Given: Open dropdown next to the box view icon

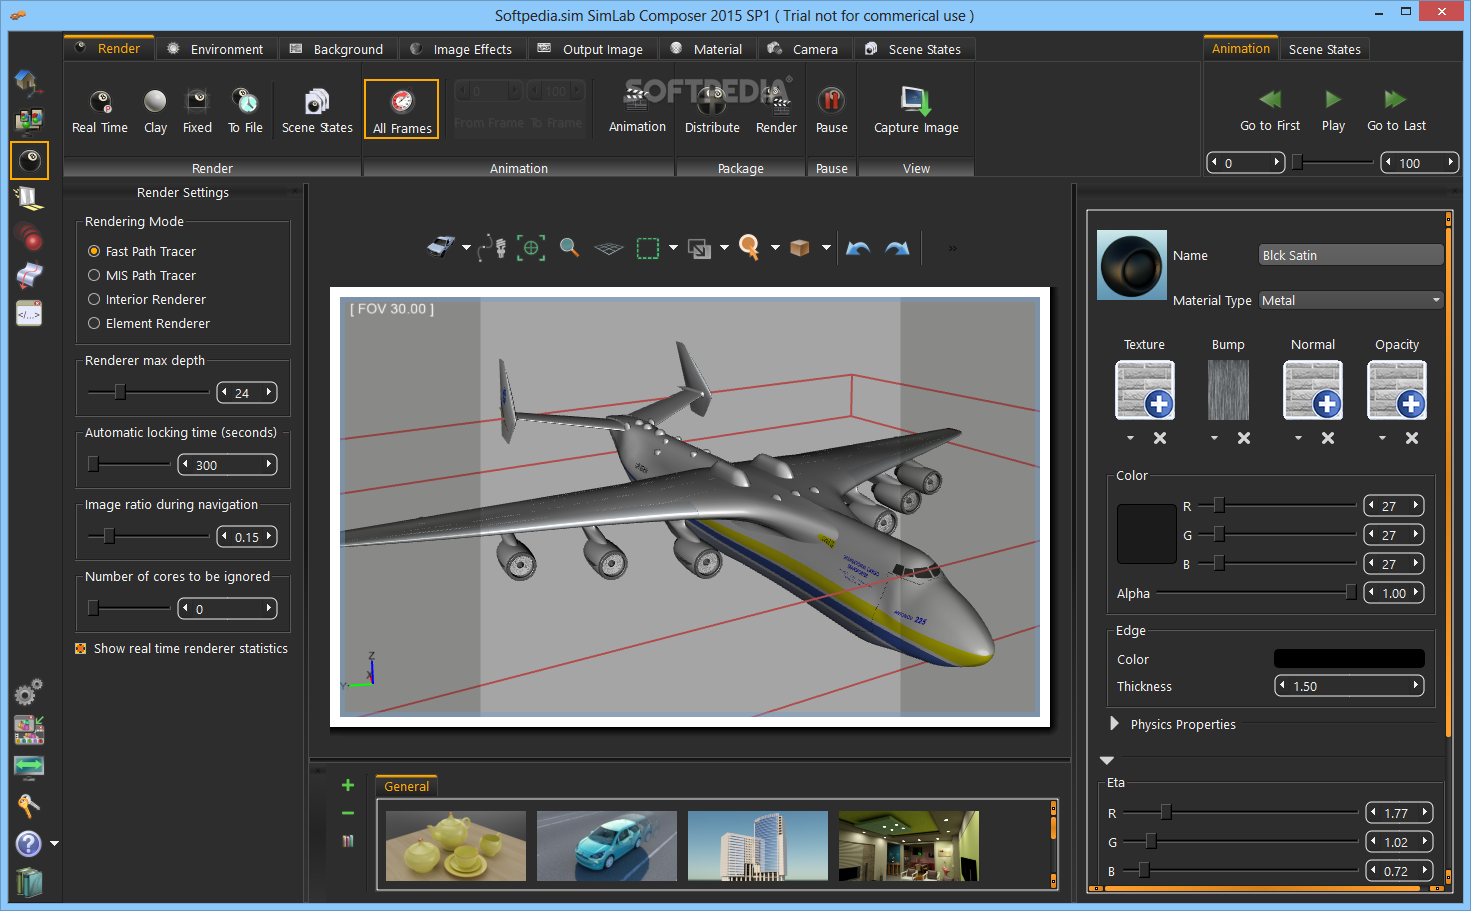Looking at the screenshot, I should click(x=826, y=248).
